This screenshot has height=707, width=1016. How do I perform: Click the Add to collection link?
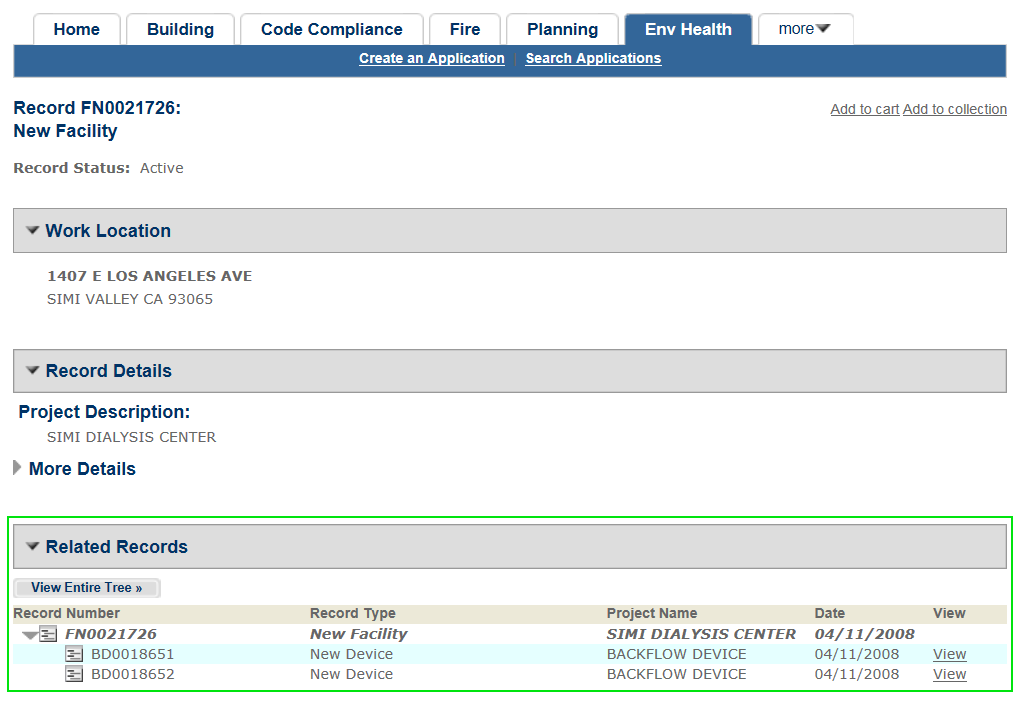tap(954, 109)
